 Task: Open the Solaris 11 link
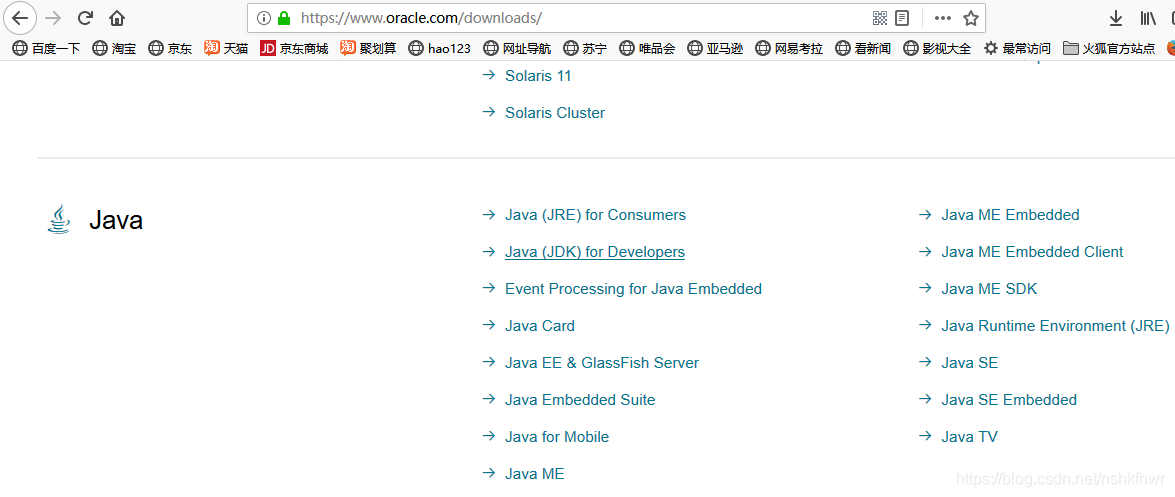[x=538, y=76]
